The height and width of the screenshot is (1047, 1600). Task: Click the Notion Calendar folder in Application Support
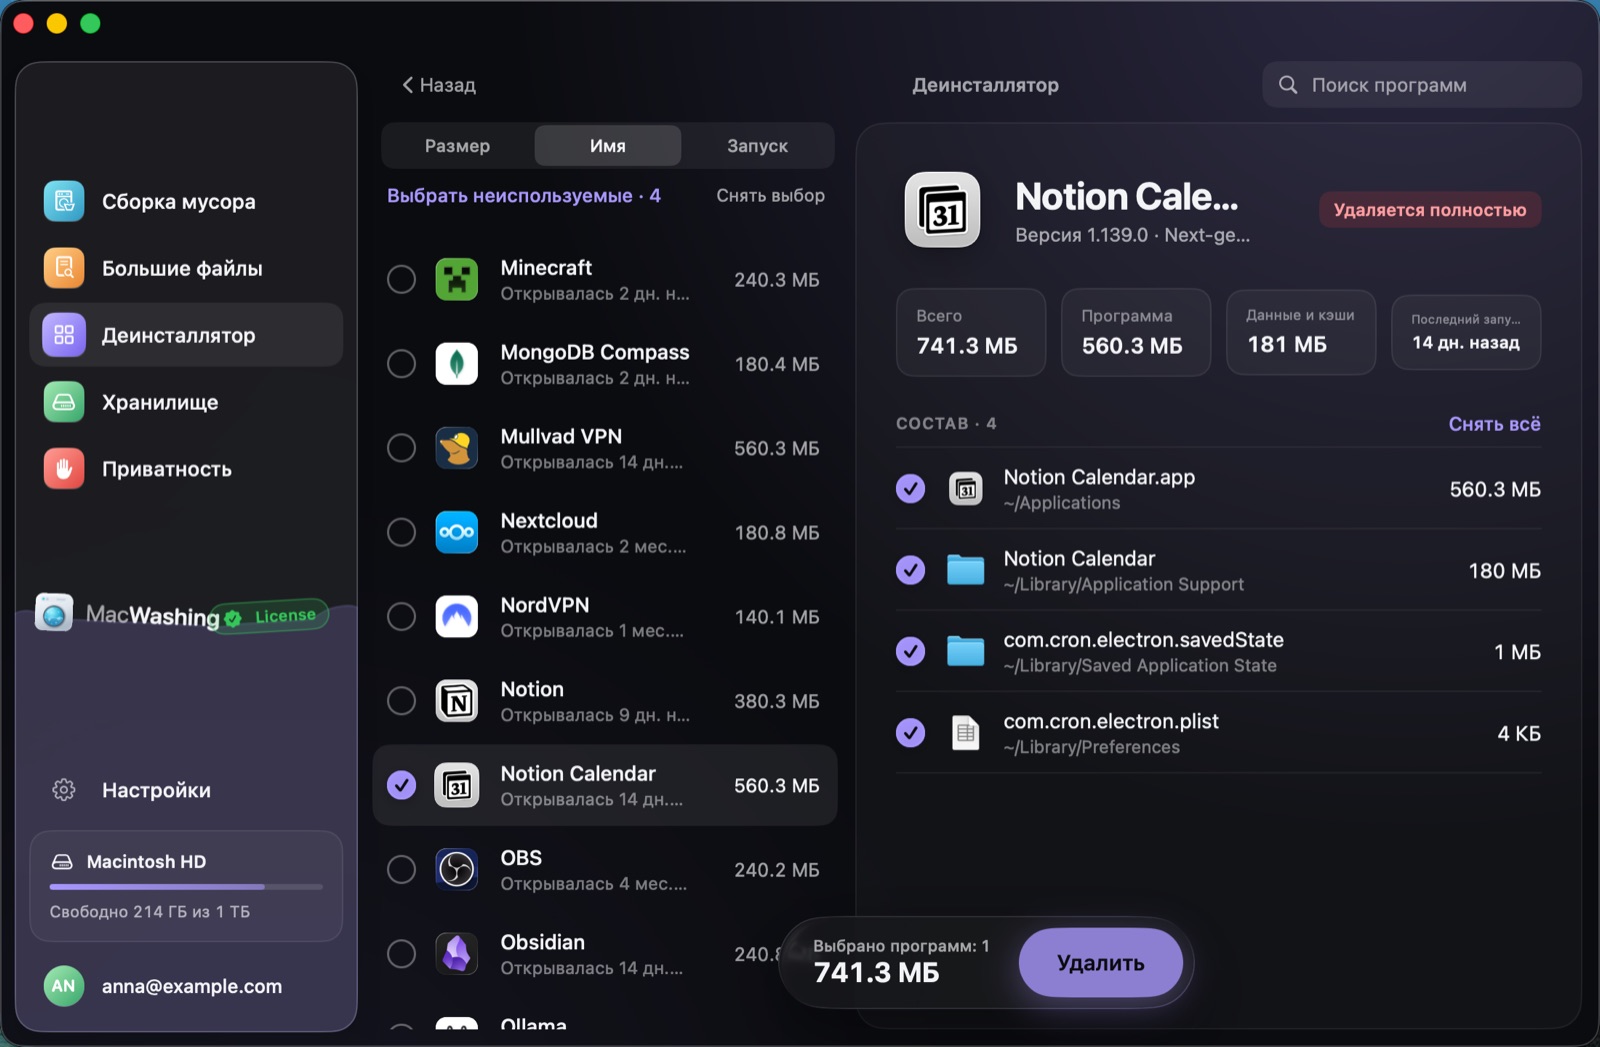[966, 570]
